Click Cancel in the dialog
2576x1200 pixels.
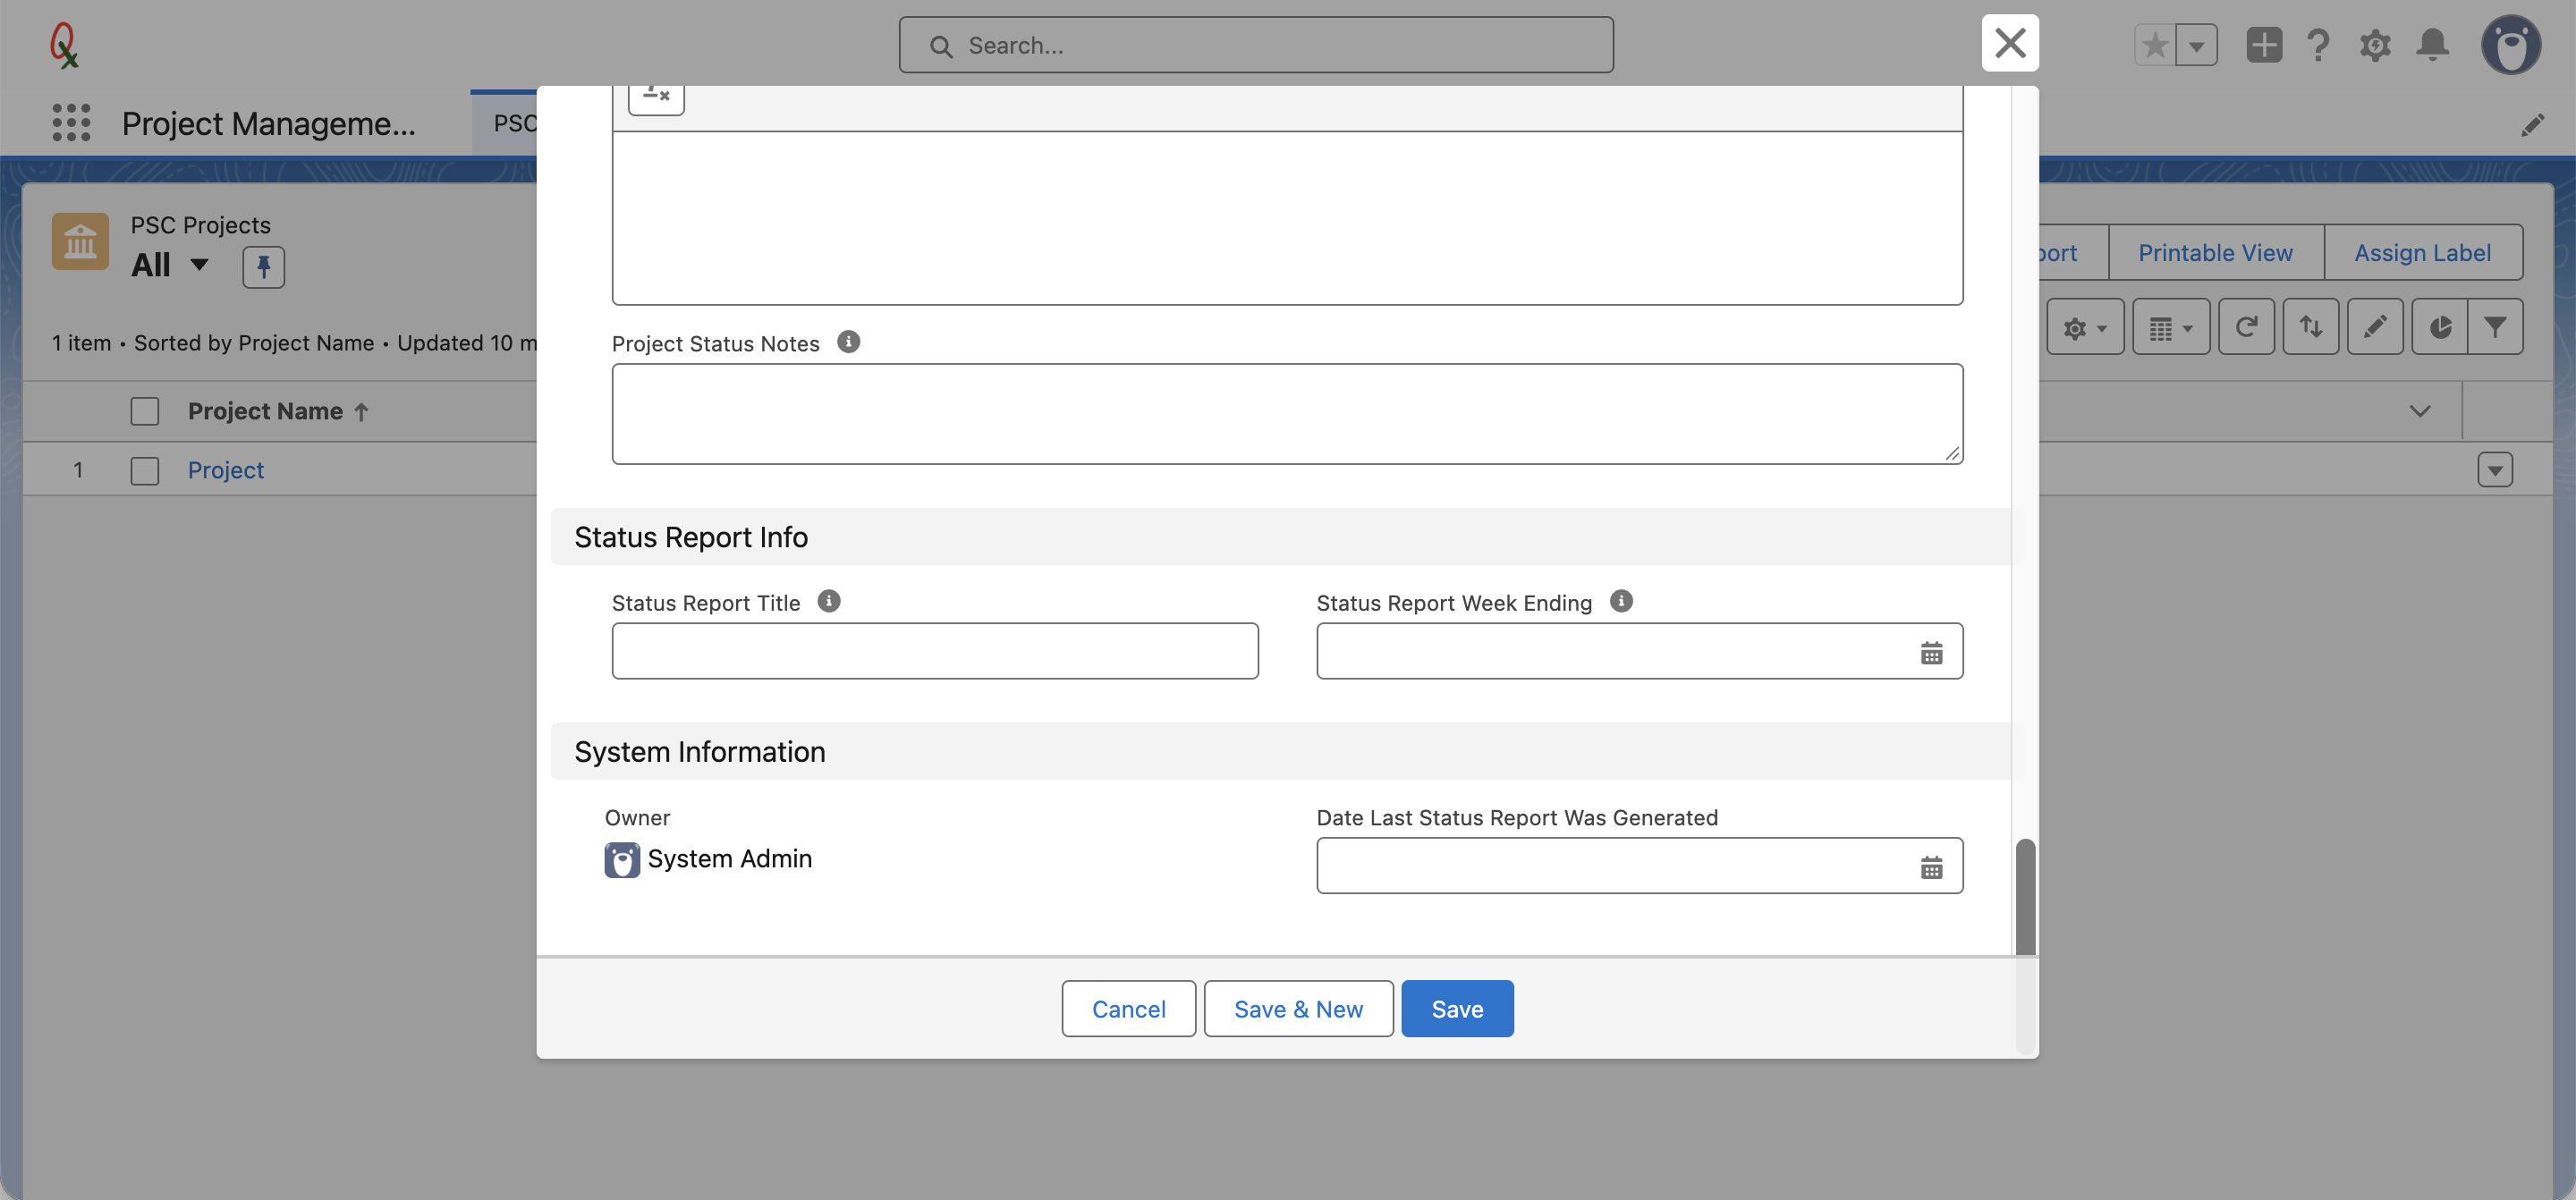coord(1128,1008)
